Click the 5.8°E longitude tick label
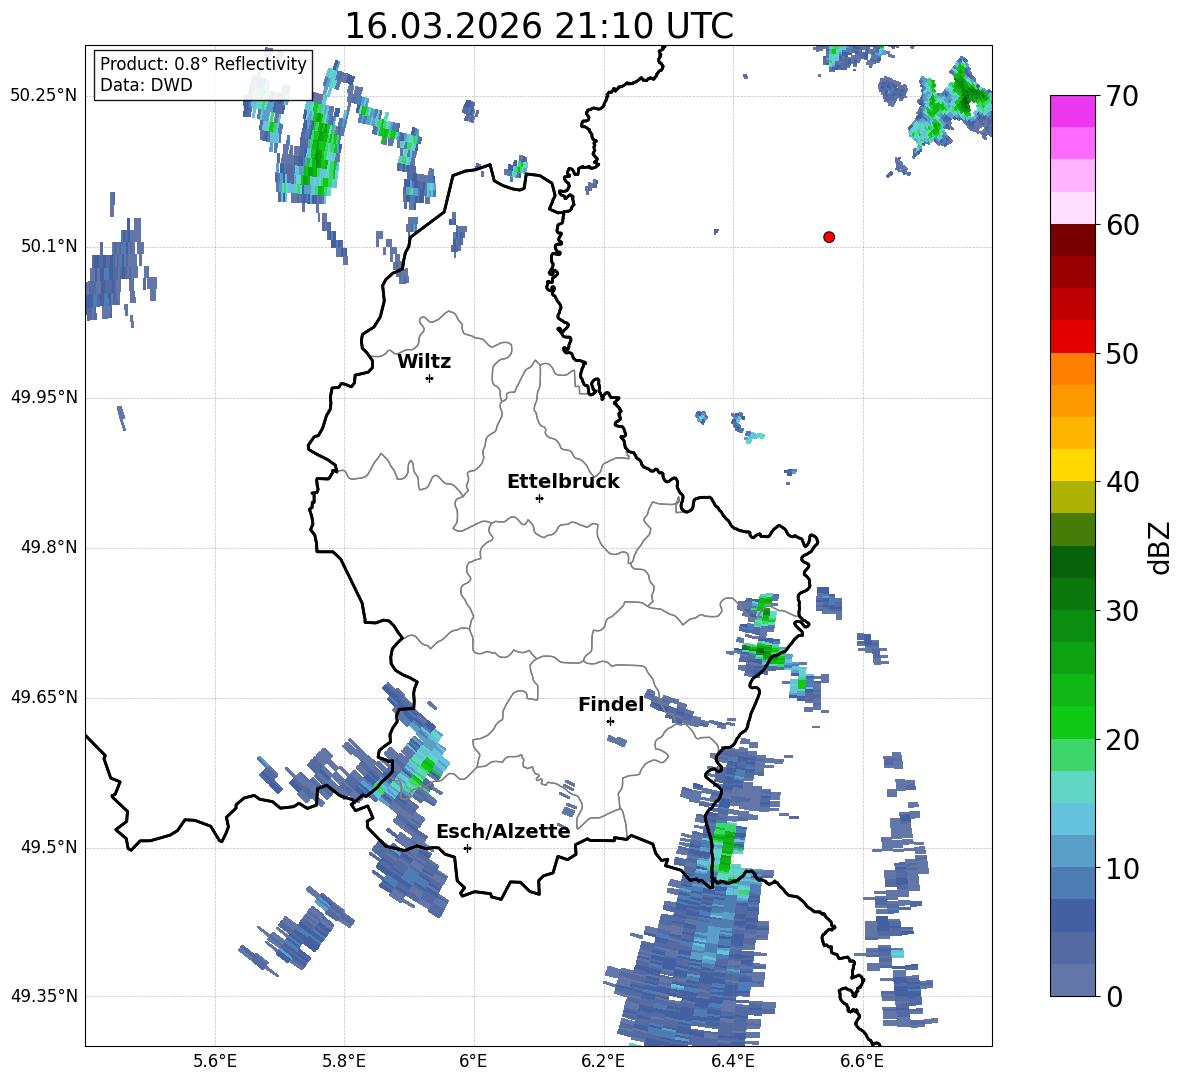The image size is (1184, 1081). (344, 1061)
